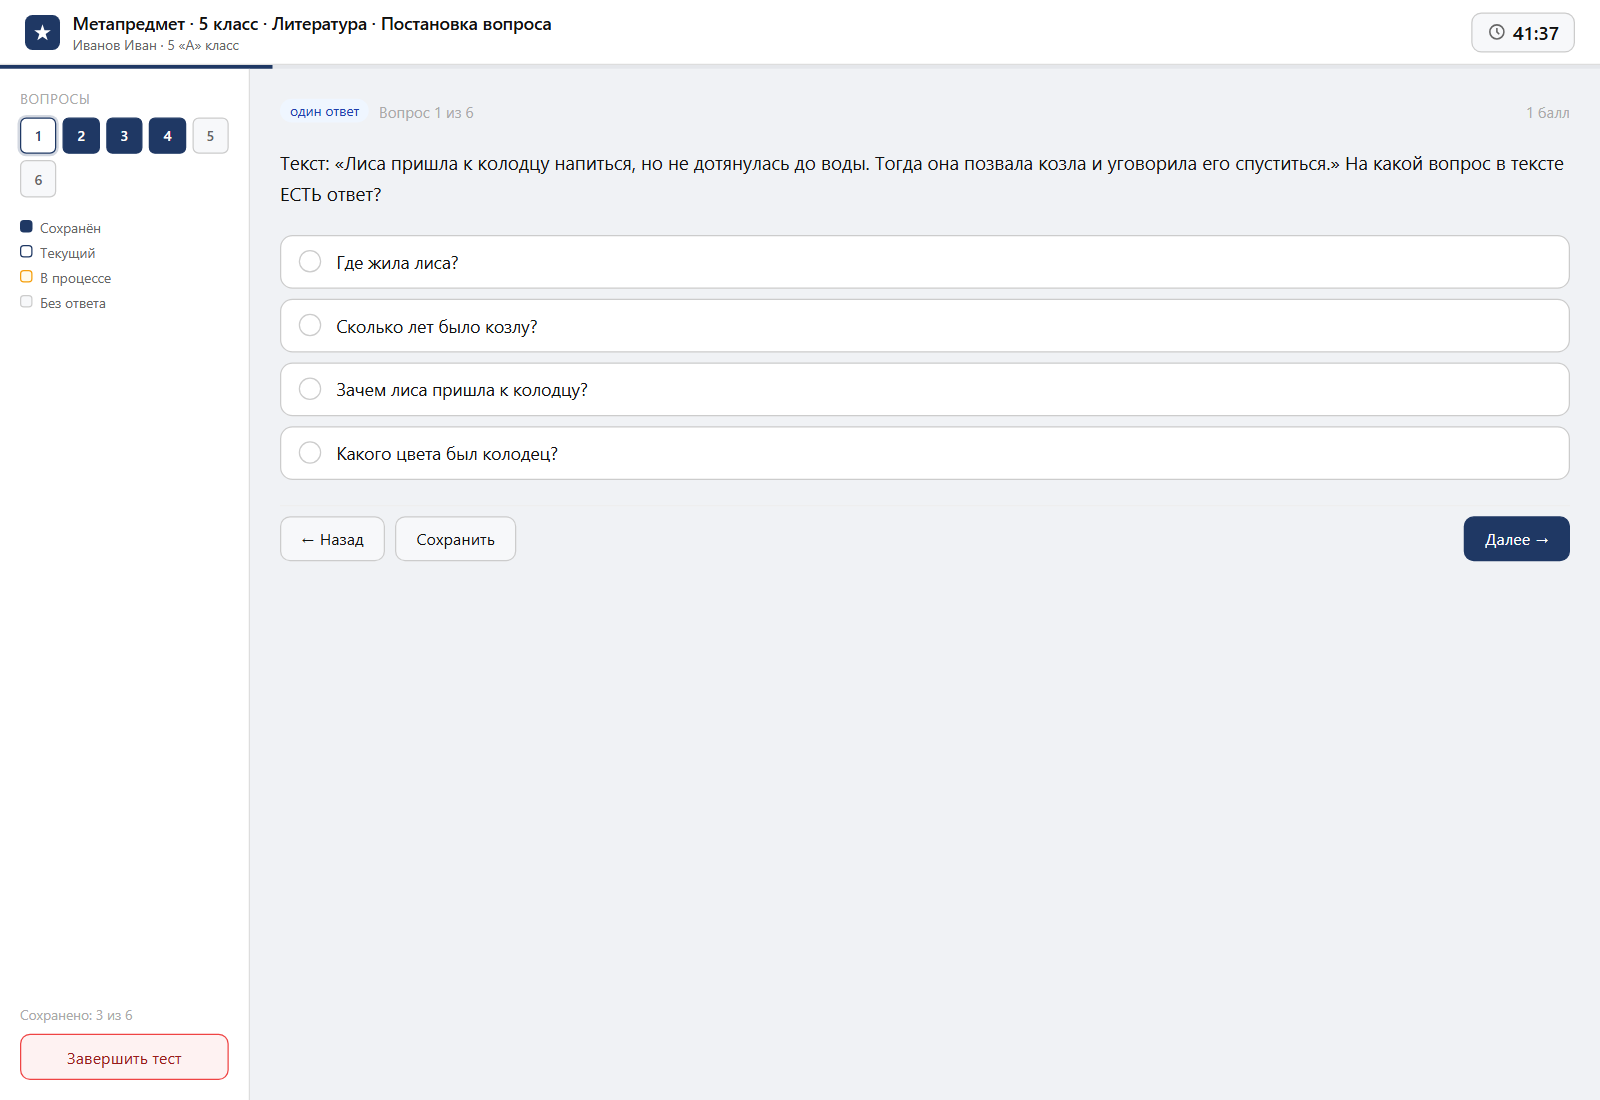Image resolution: width=1600 pixels, height=1100 pixels.
Task: Jump to question 3 in the sidebar
Action: point(124,136)
